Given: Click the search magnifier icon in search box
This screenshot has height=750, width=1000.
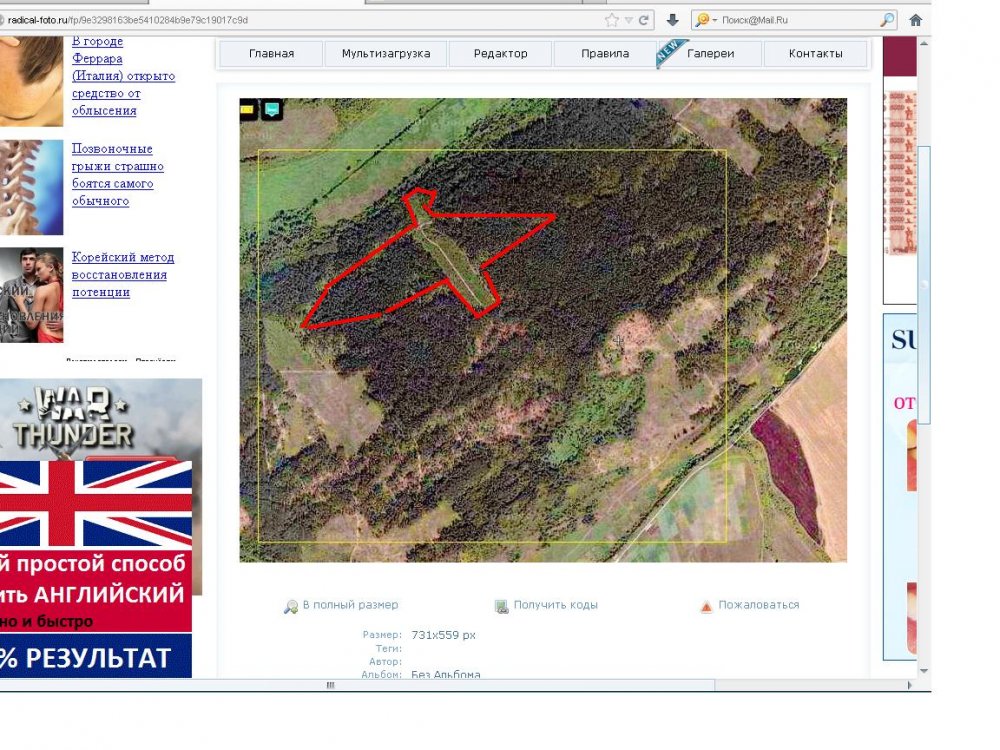Looking at the screenshot, I should (x=887, y=20).
